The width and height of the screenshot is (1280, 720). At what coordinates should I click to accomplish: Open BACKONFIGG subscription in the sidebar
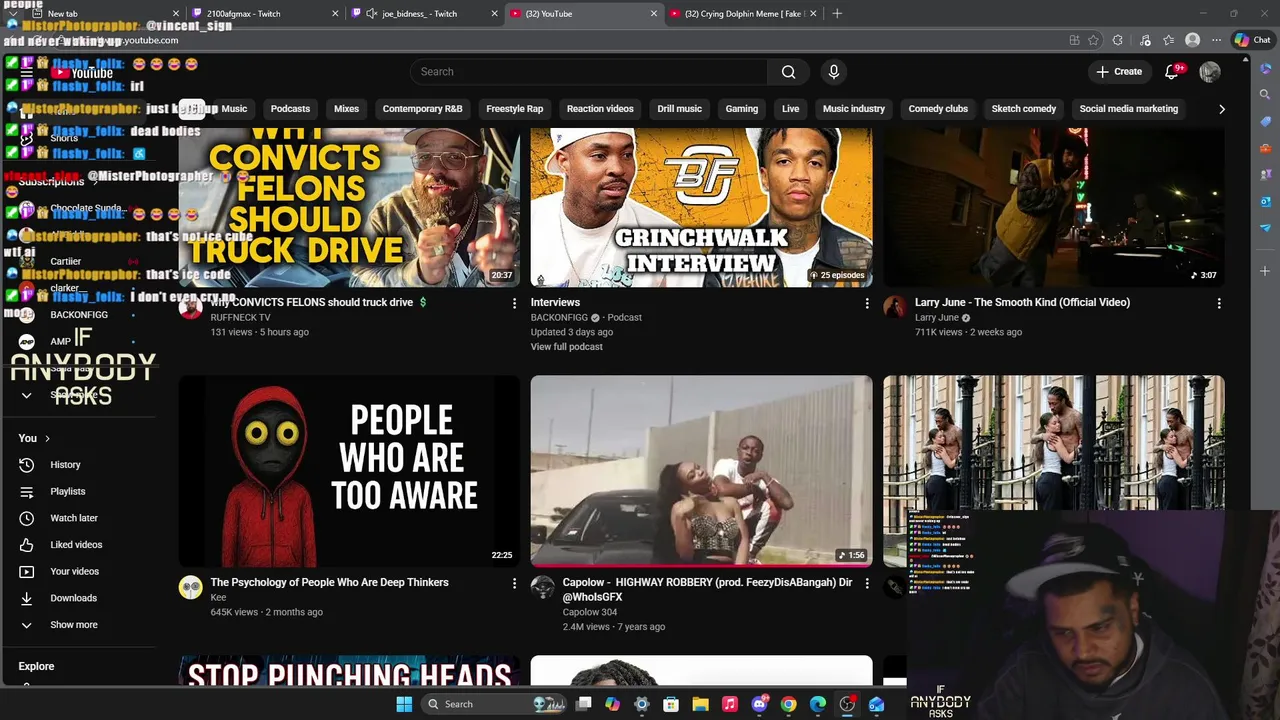pyautogui.click(x=79, y=315)
